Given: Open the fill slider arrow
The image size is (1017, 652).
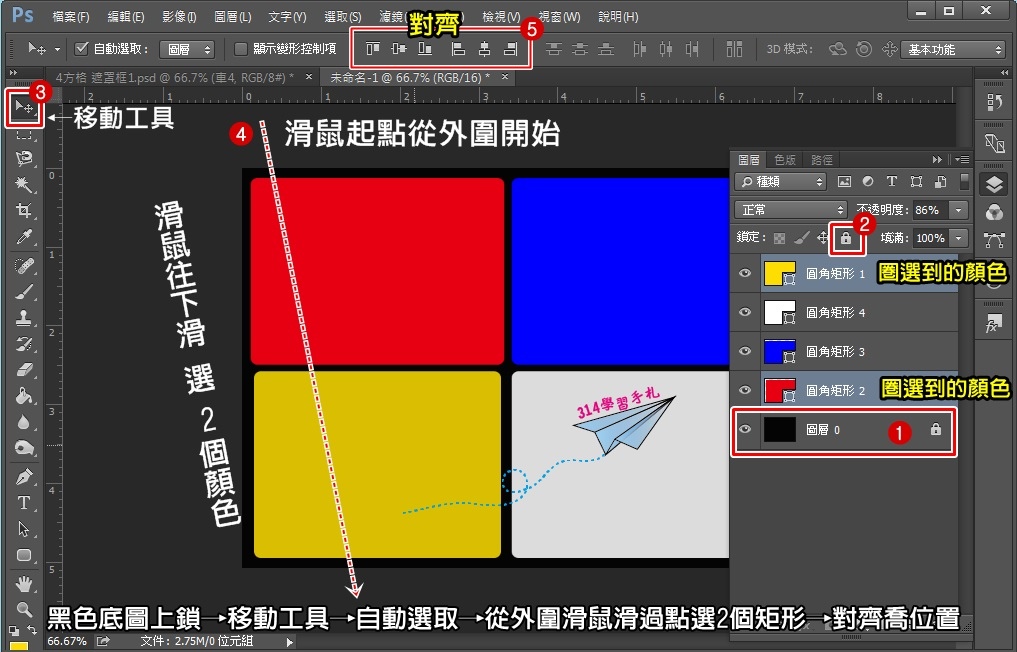Looking at the screenshot, I should [958, 238].
